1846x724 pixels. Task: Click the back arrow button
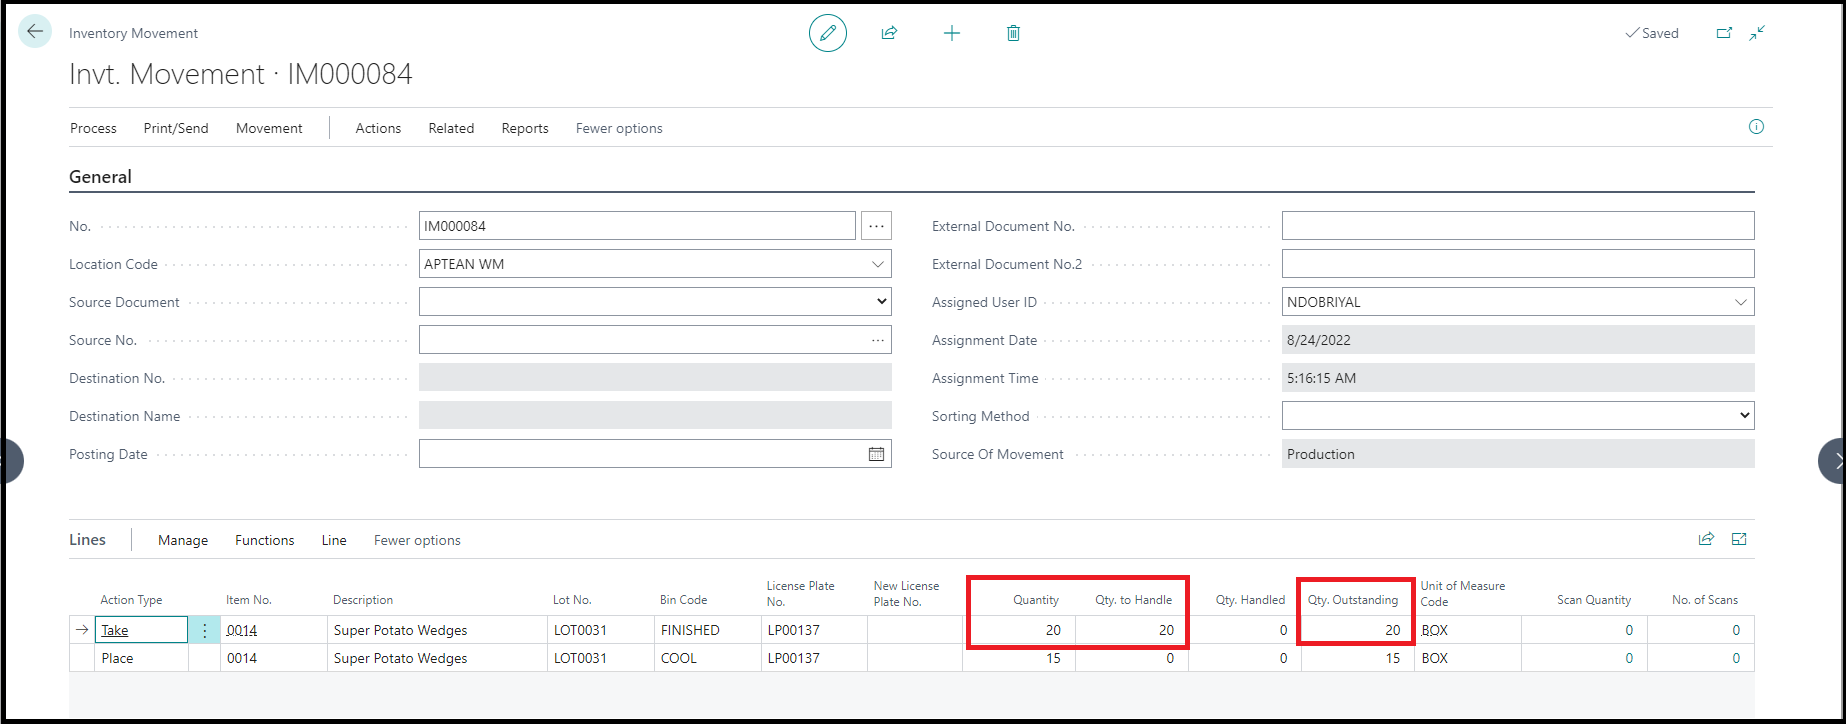coord(35,32)
